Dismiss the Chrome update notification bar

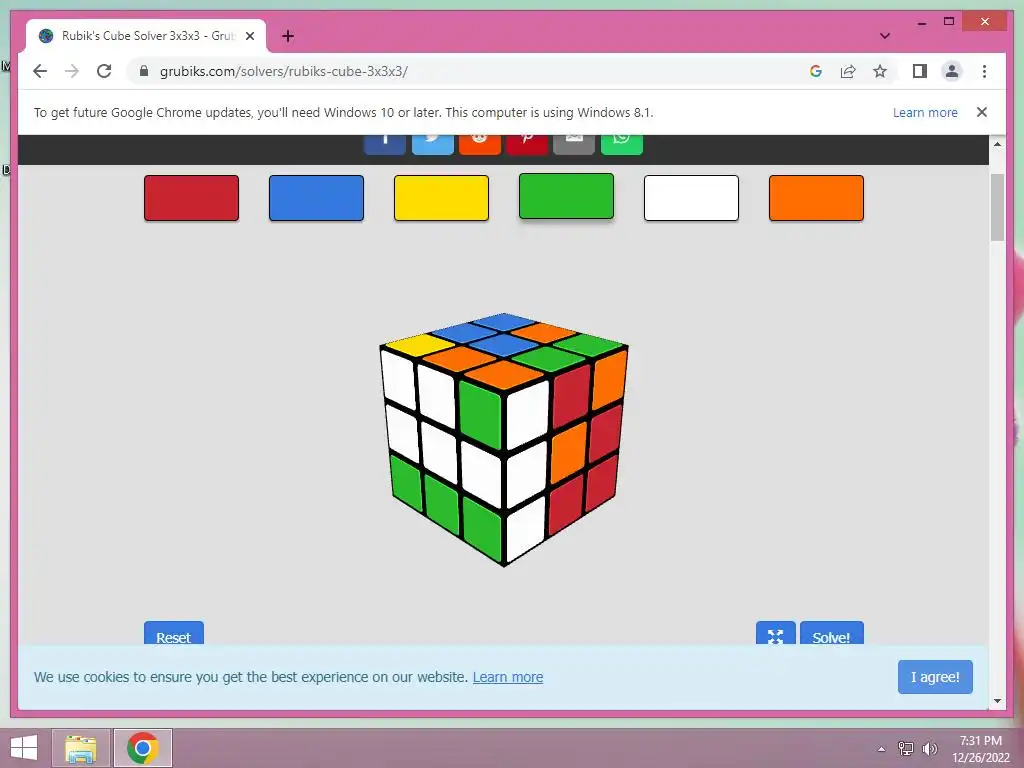point(982,112)
